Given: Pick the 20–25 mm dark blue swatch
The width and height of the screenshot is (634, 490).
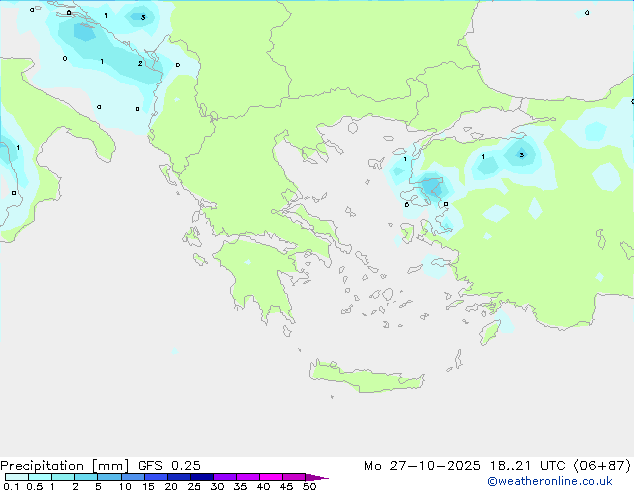Looking at the screenshot, I should point(179,477).
